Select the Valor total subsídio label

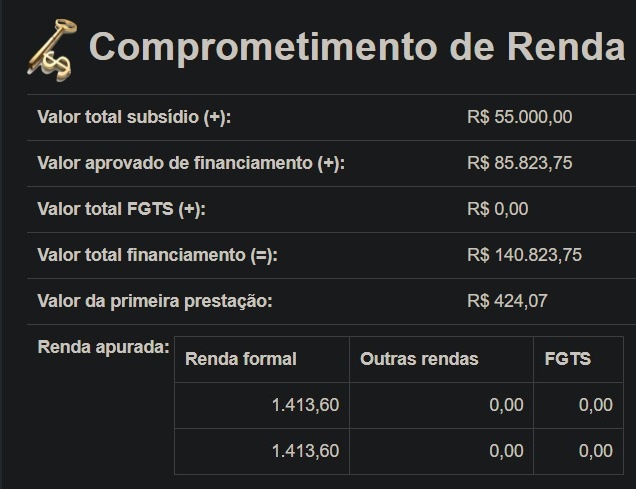(x=134, y=117)
